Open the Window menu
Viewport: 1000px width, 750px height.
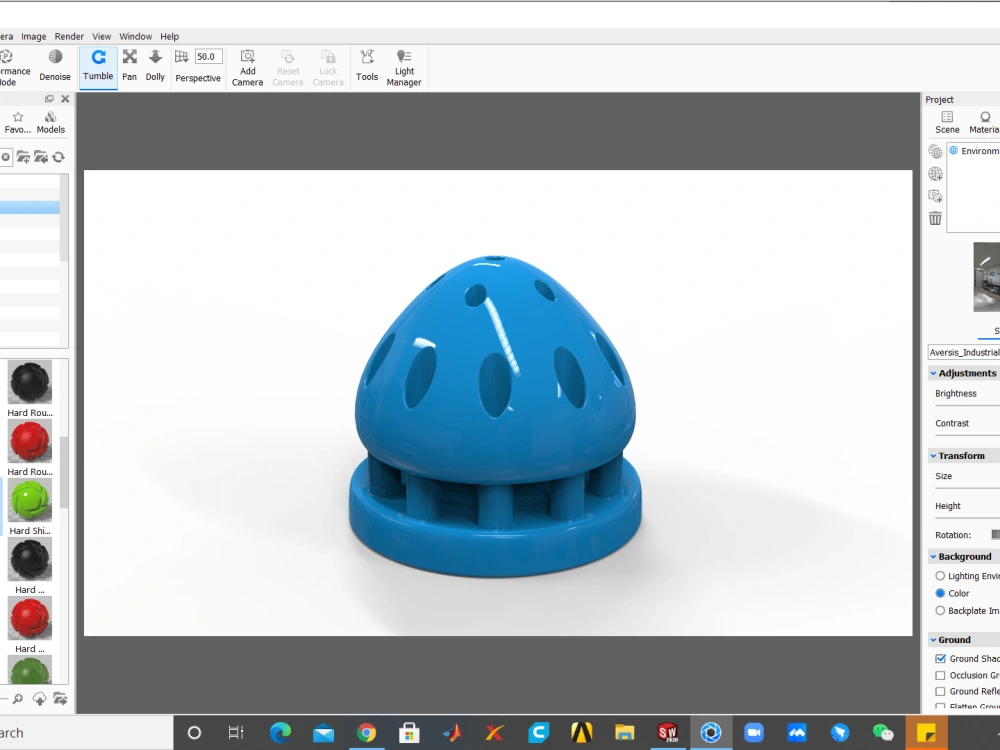click(x=136, y=36)
